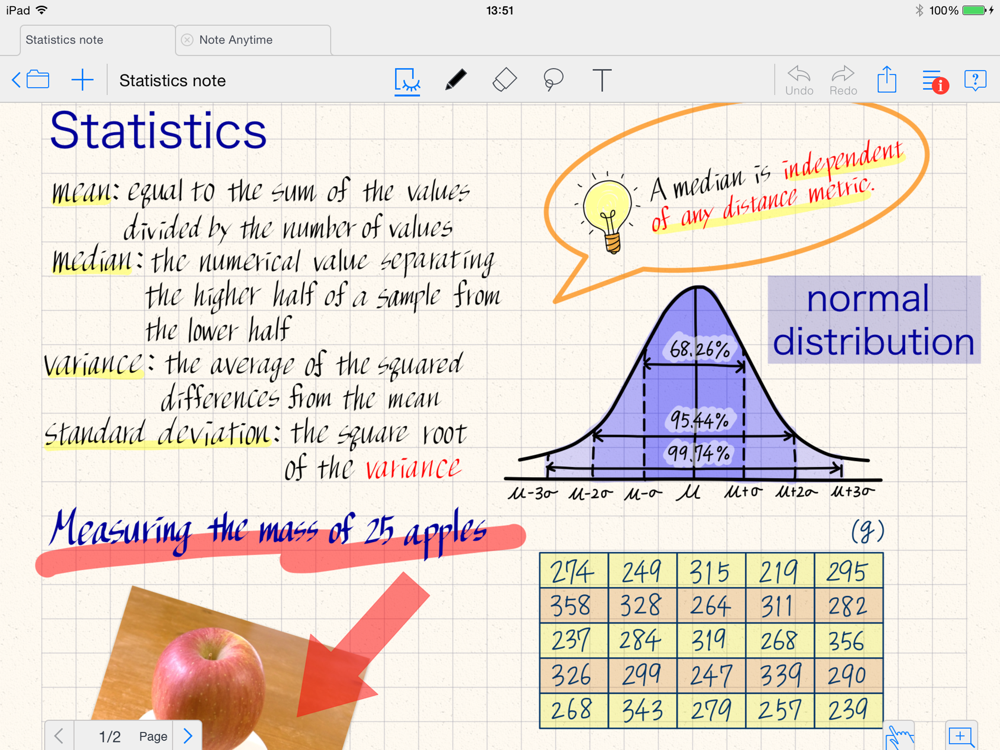Select the Eraser tool

click(504, 80)
